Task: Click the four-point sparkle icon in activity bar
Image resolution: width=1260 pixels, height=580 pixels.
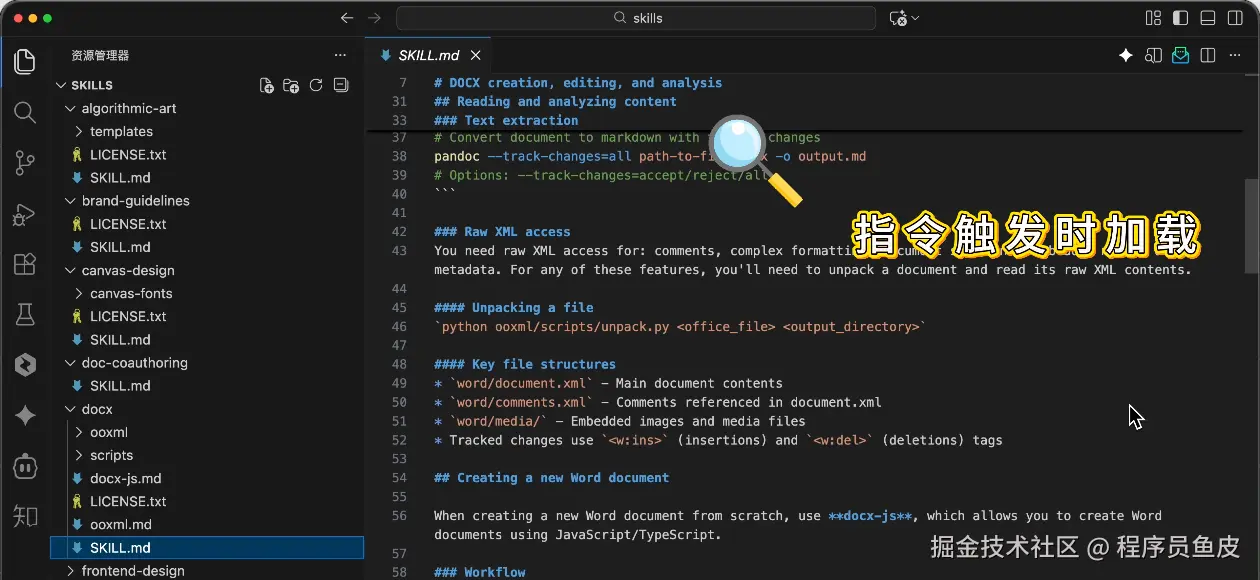Action: point(25,415)
